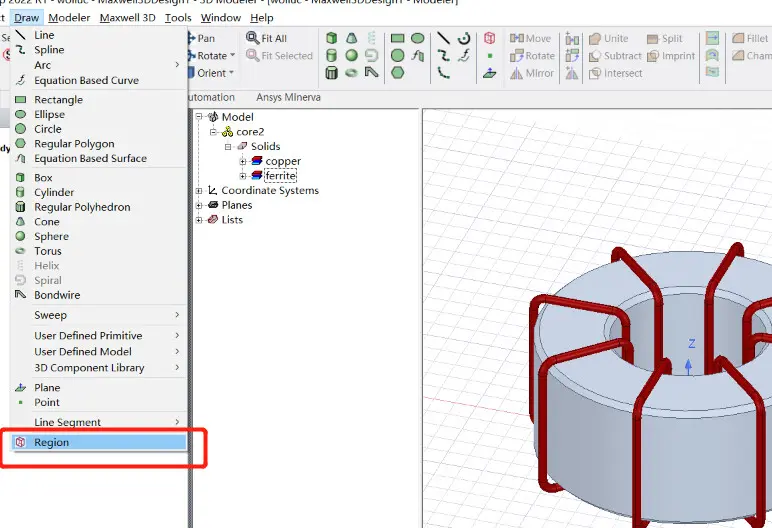Click the Draw regular polyhedron toolbar icon
This screenshot has width=772, height=528.
click(332, 73)
